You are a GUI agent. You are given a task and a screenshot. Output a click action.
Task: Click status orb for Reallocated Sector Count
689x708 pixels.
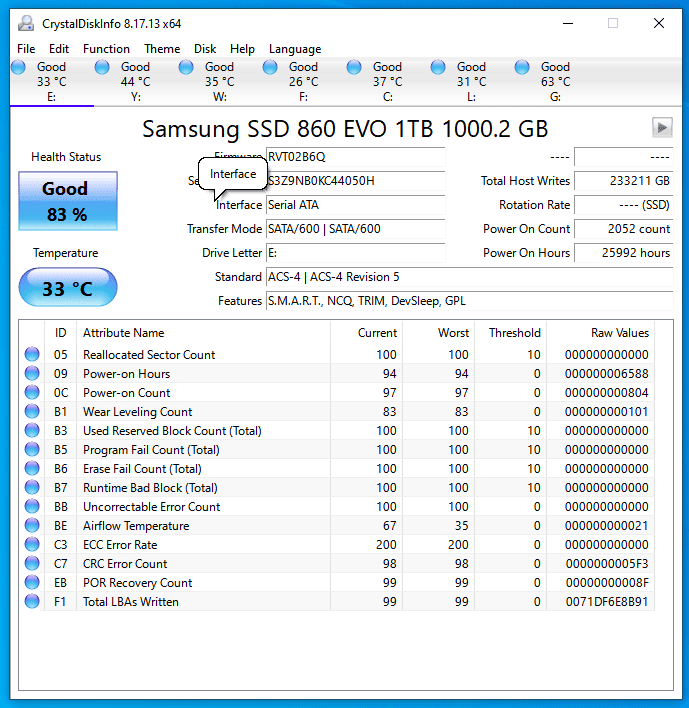32,354
